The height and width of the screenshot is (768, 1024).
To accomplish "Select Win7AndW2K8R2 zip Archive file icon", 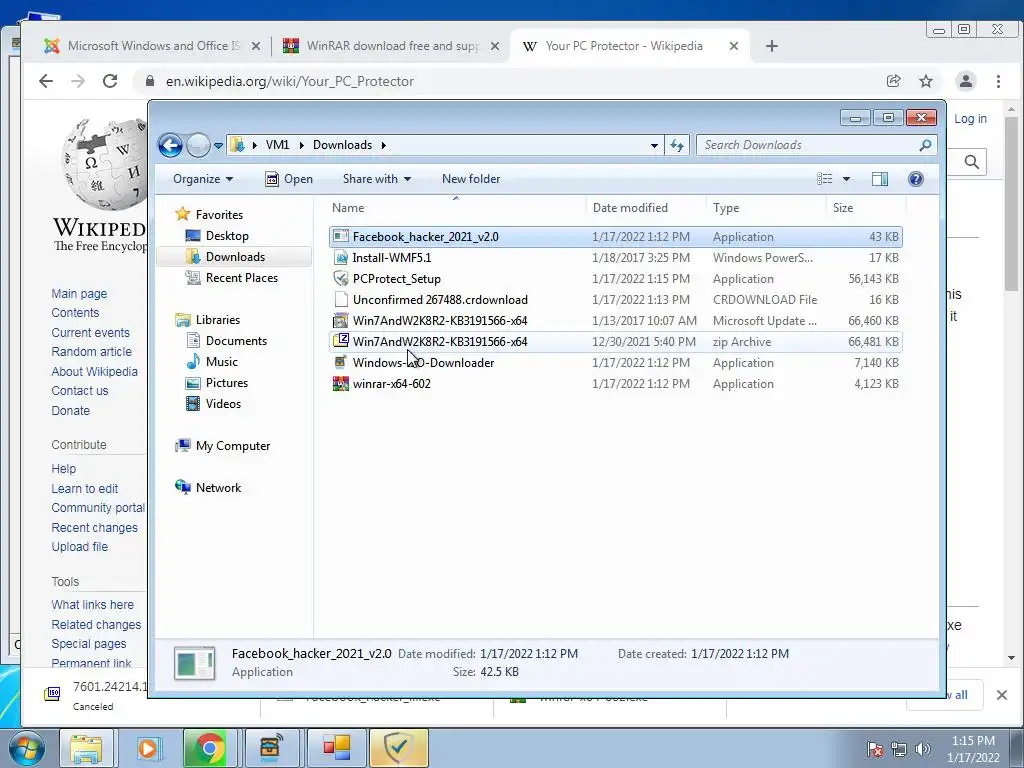I will pyautogui.click(x=340, y=341).
